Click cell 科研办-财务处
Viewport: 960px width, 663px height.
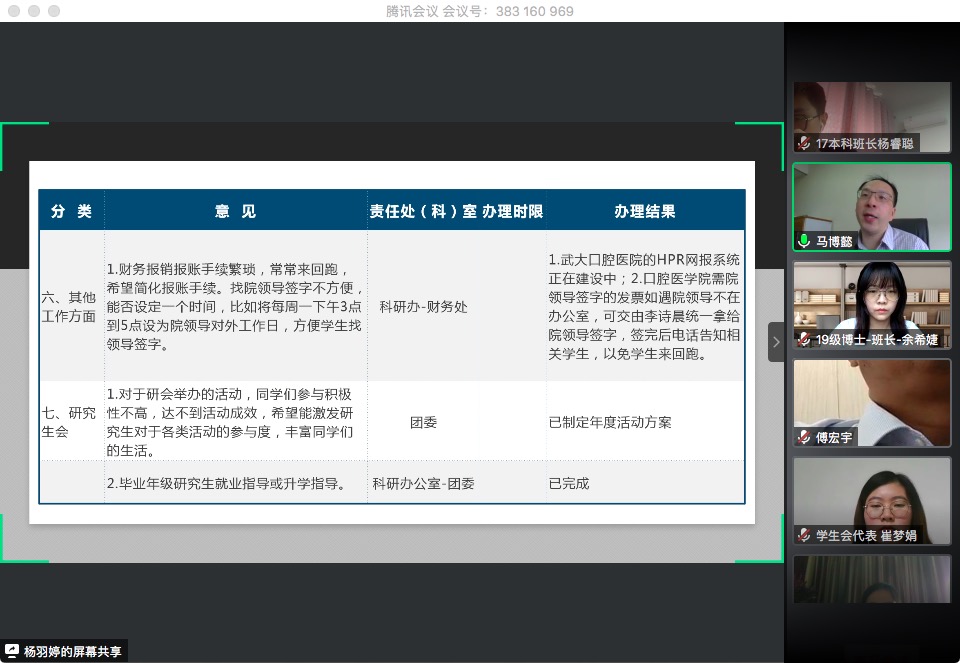[x=423, y=307]
